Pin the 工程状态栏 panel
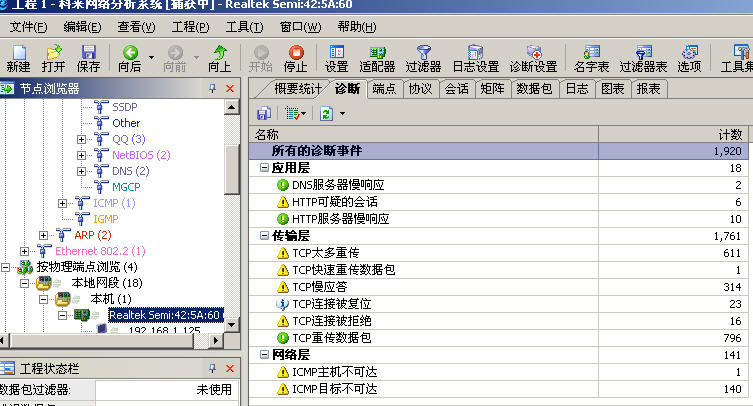Image resolution: width=753 pixels, height=406 pixels. coord(213,369)
